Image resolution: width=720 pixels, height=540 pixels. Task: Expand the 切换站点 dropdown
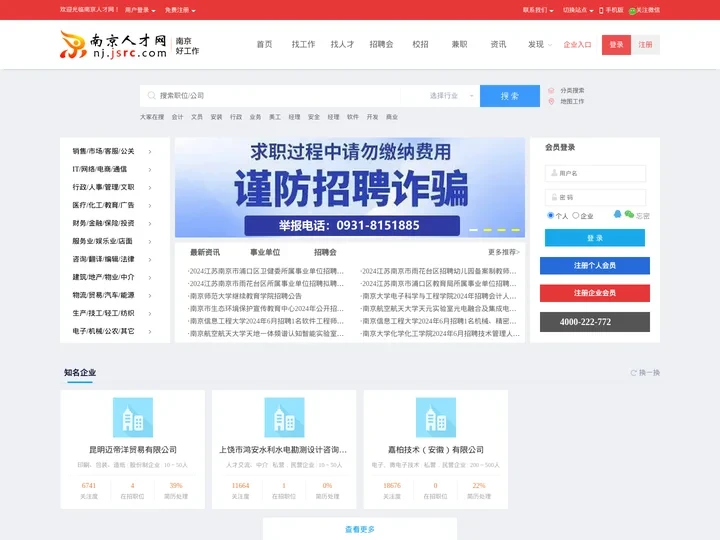578,10
